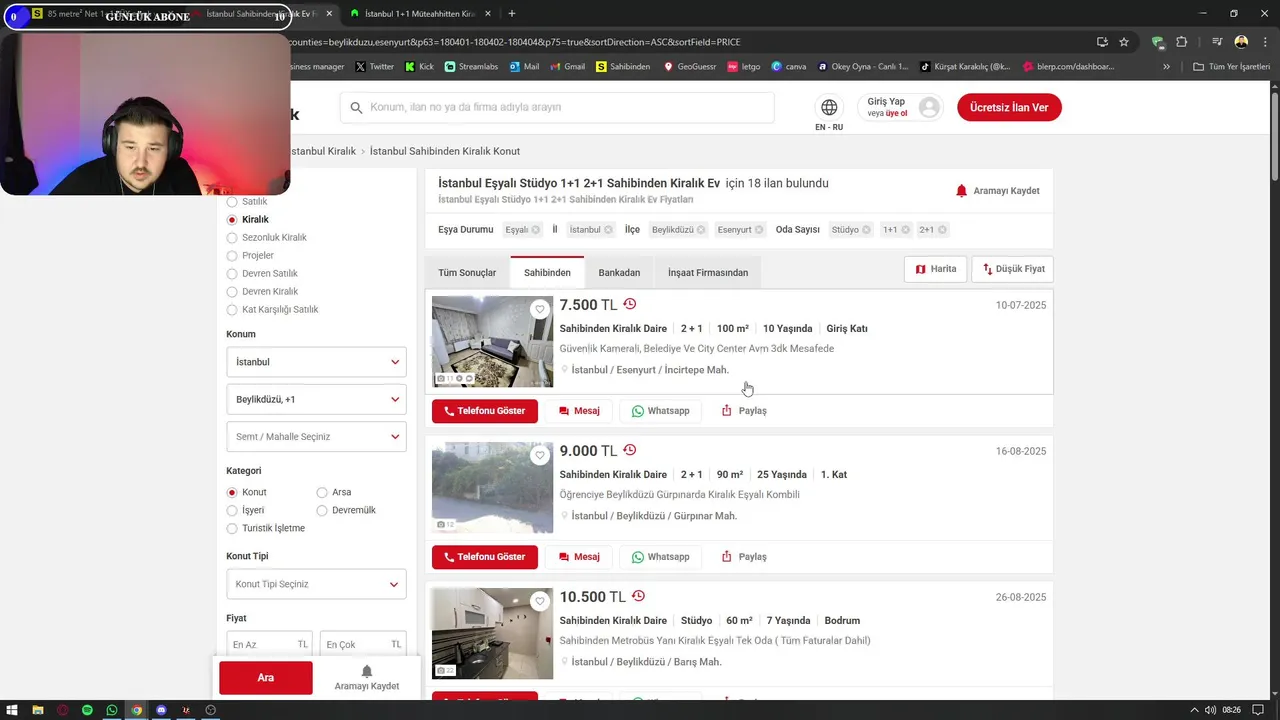Select the Kiralık radio option
1280x720 pixels.
pyautogui.click(x=232, y=220)
